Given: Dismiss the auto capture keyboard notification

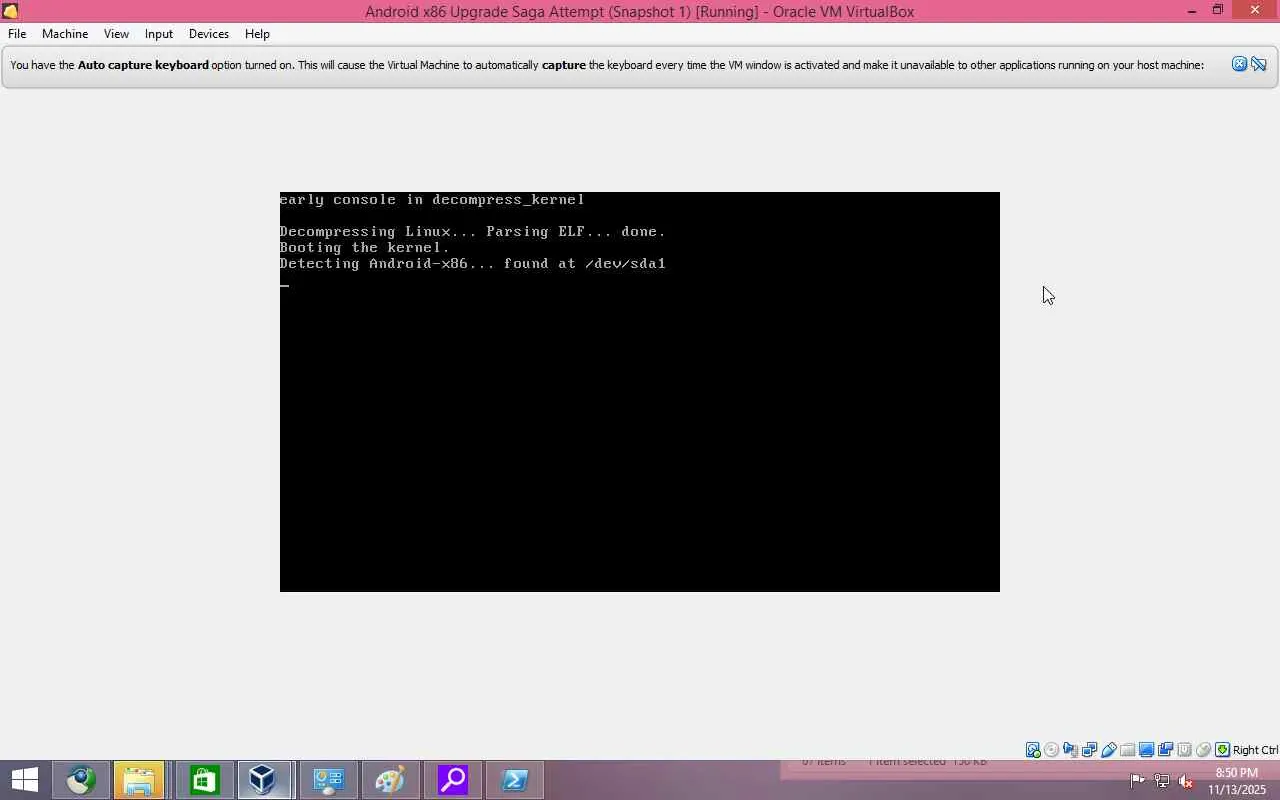Looking at the screenshot, I should (1239, 64).
